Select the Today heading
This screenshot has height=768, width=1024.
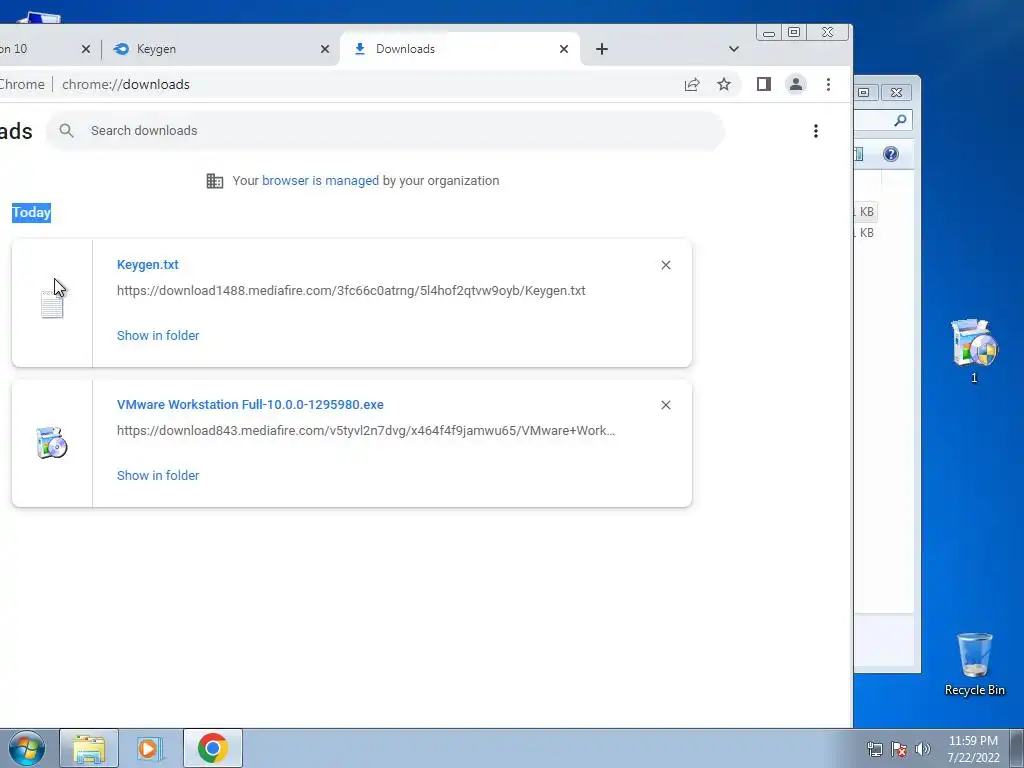tap(31, 212)
